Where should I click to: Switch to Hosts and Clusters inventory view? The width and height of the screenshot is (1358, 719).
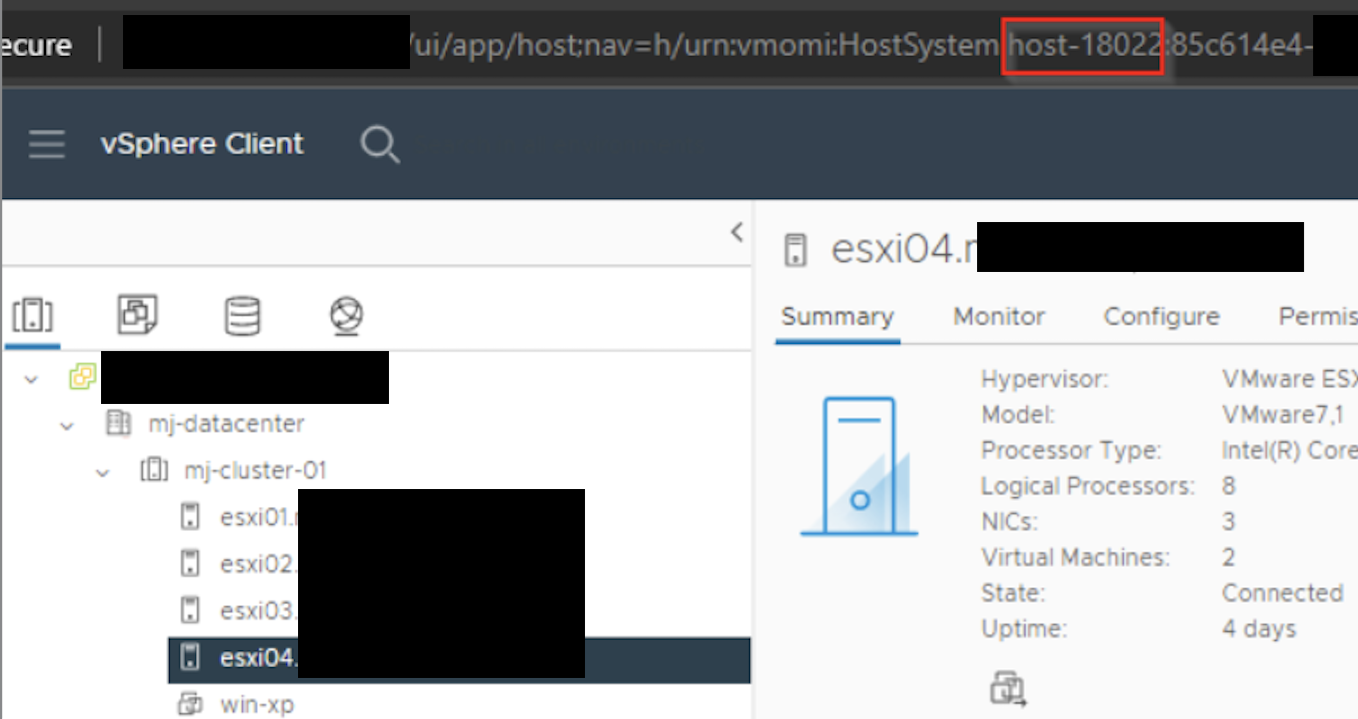pos(32,316)
